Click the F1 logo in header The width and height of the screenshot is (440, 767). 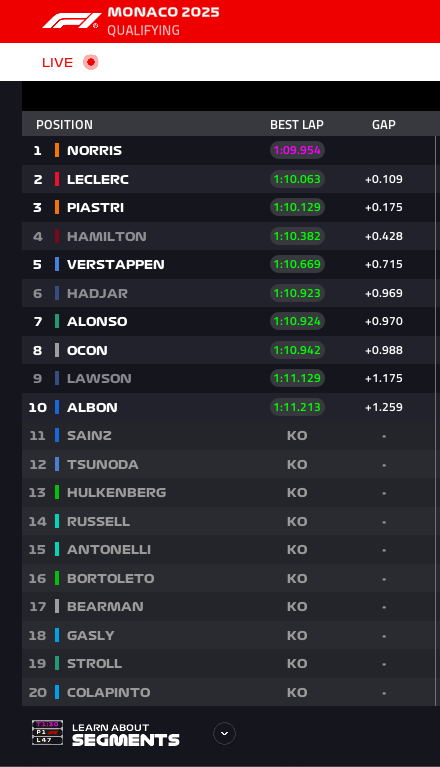coord(70,21)
